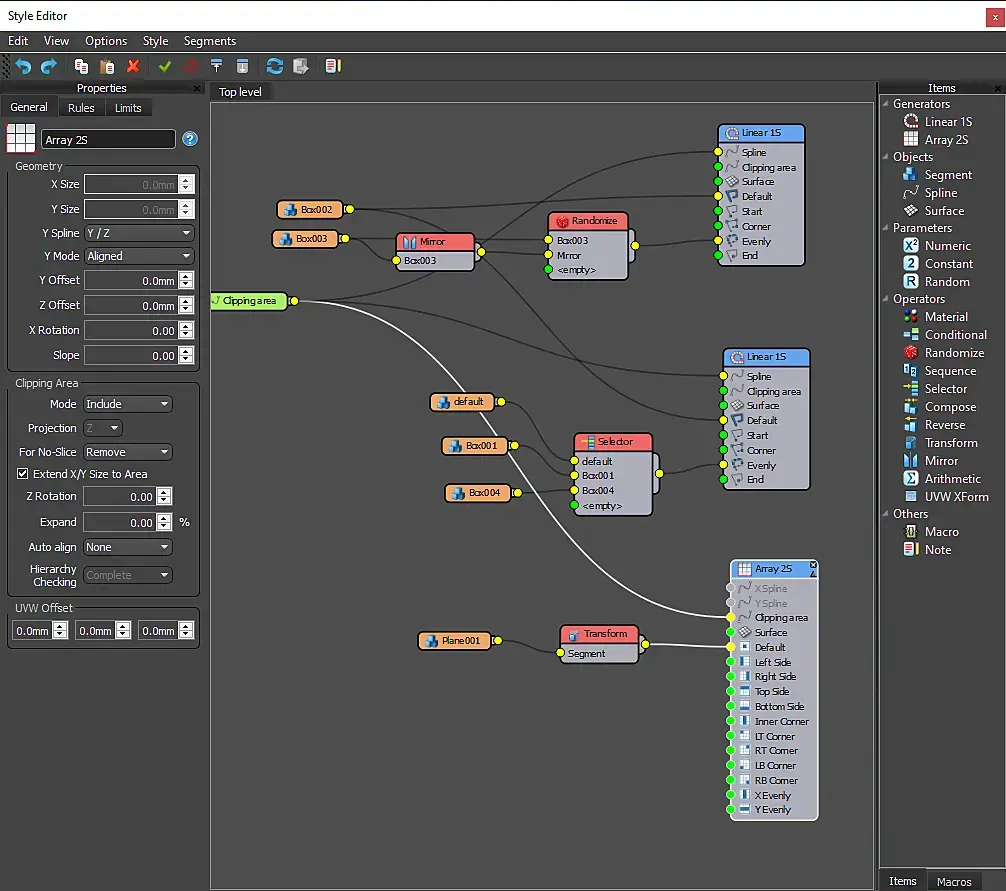Click the red X delete icon

(133, 66)
